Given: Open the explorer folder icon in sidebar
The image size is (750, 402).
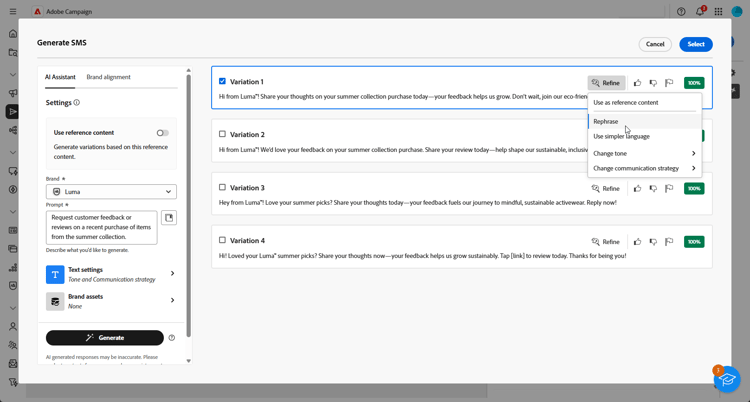Looking at the screenshot, I should (x=13, y=53).
